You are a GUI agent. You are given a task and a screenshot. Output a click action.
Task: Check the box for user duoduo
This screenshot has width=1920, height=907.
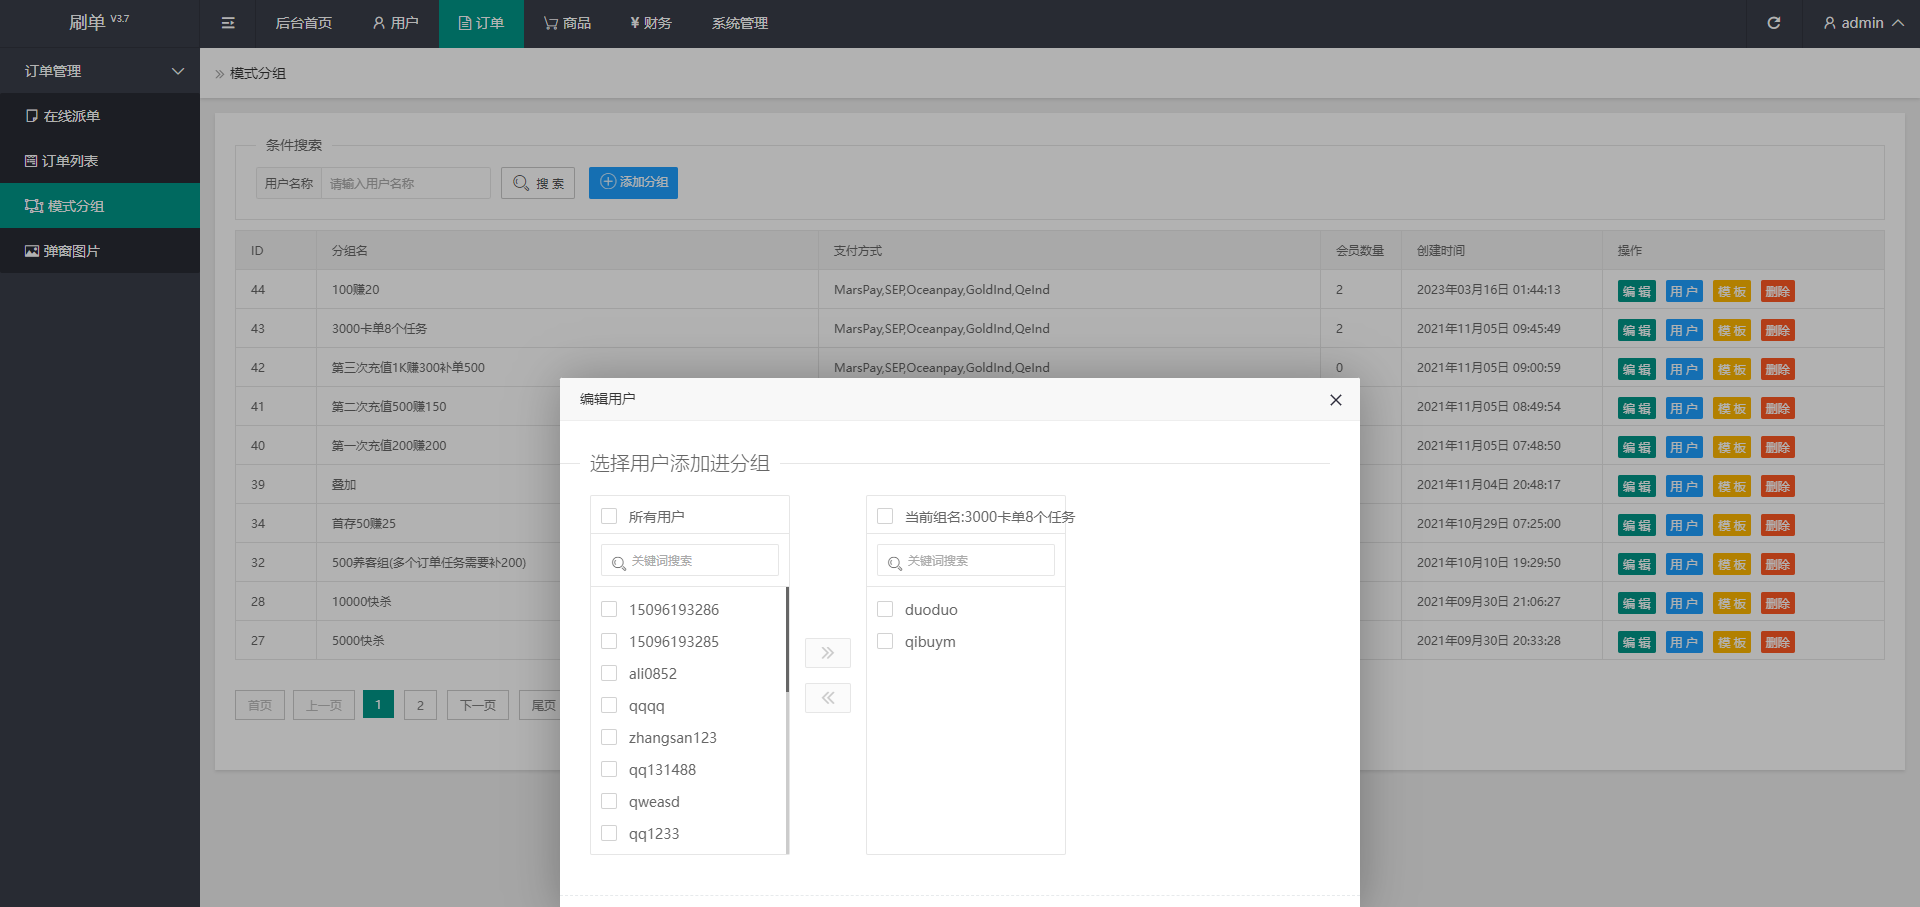885,609
